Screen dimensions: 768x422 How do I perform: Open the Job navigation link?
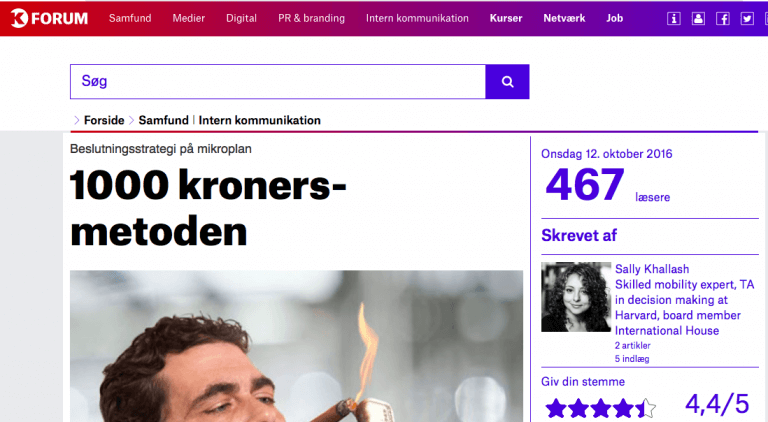615,18
